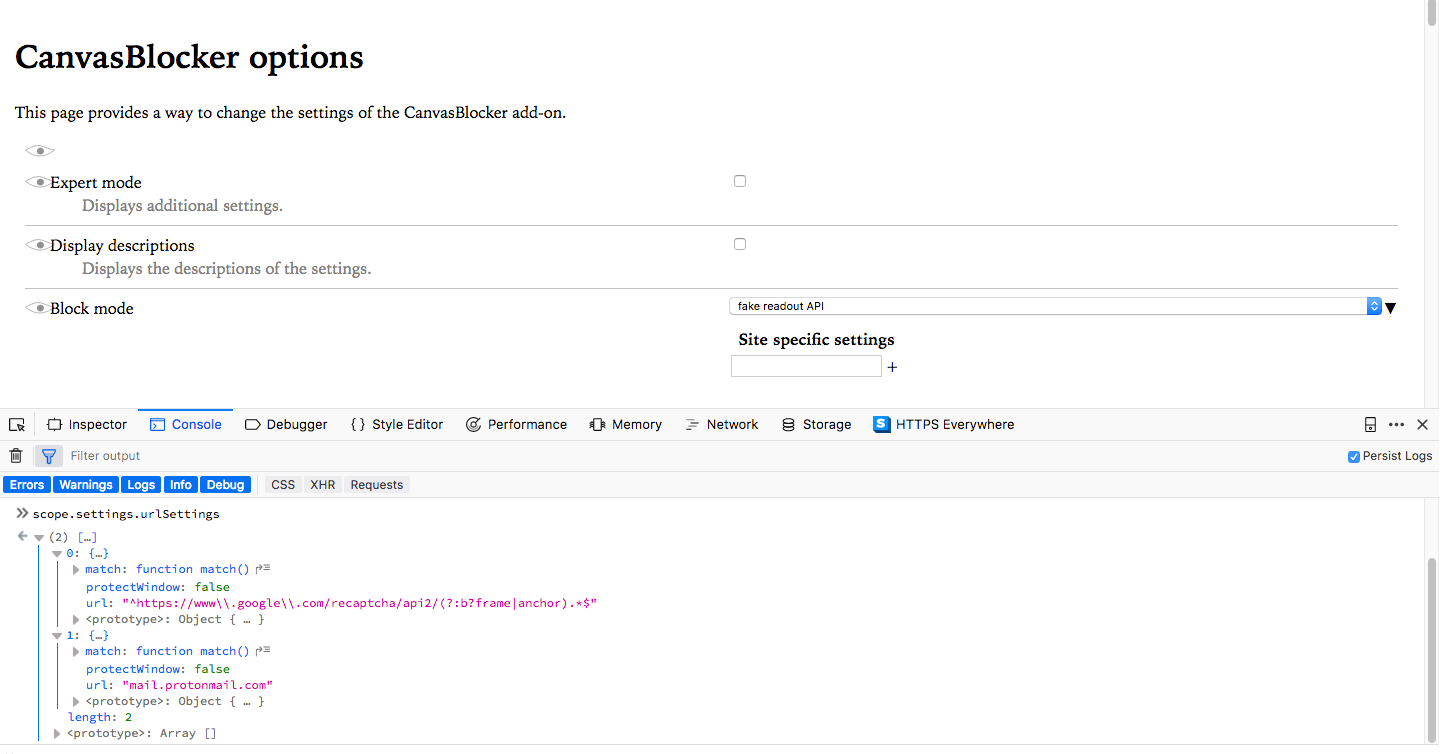
Task: Click the plus icon to add site setting
Action: pos(892,367)
